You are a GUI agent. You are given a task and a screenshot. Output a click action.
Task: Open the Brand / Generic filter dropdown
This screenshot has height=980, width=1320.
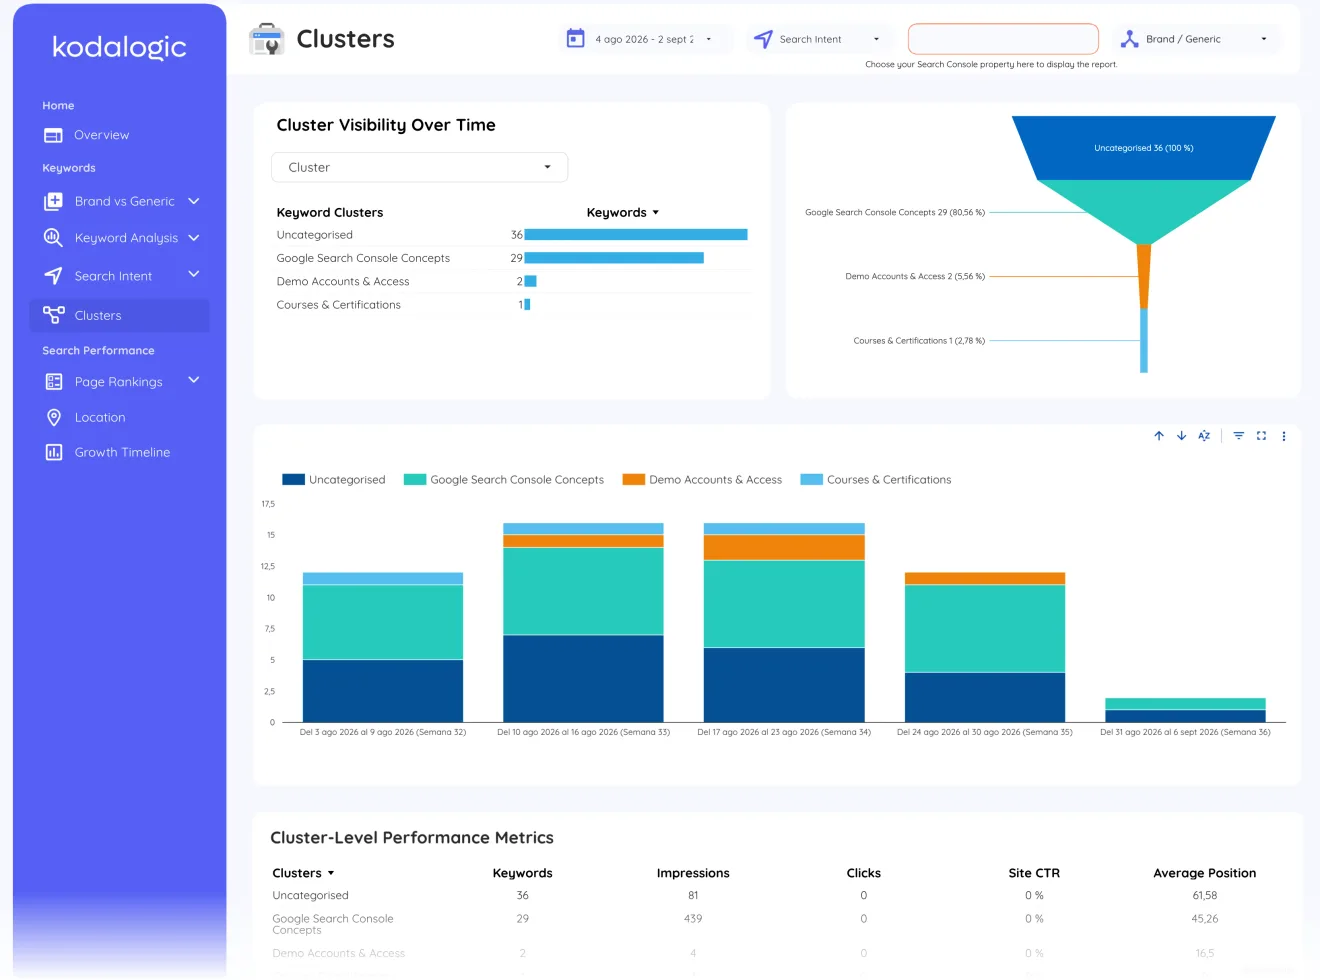point(1196,39)
